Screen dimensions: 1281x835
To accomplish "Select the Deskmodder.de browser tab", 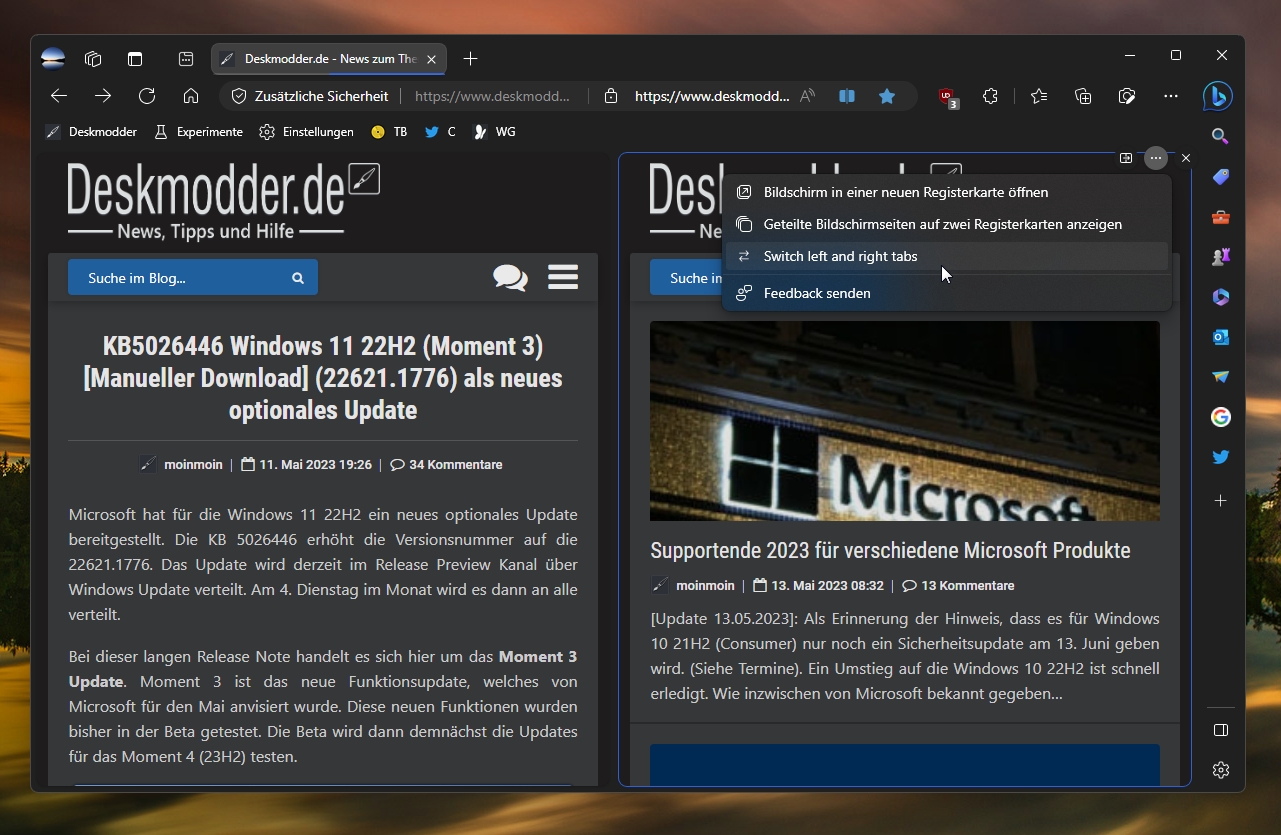I will coord(329,59).
